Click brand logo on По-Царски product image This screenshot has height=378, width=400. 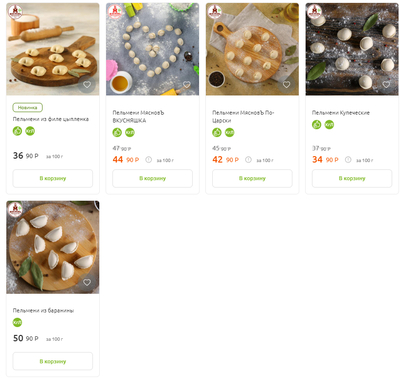pos(214,11)
